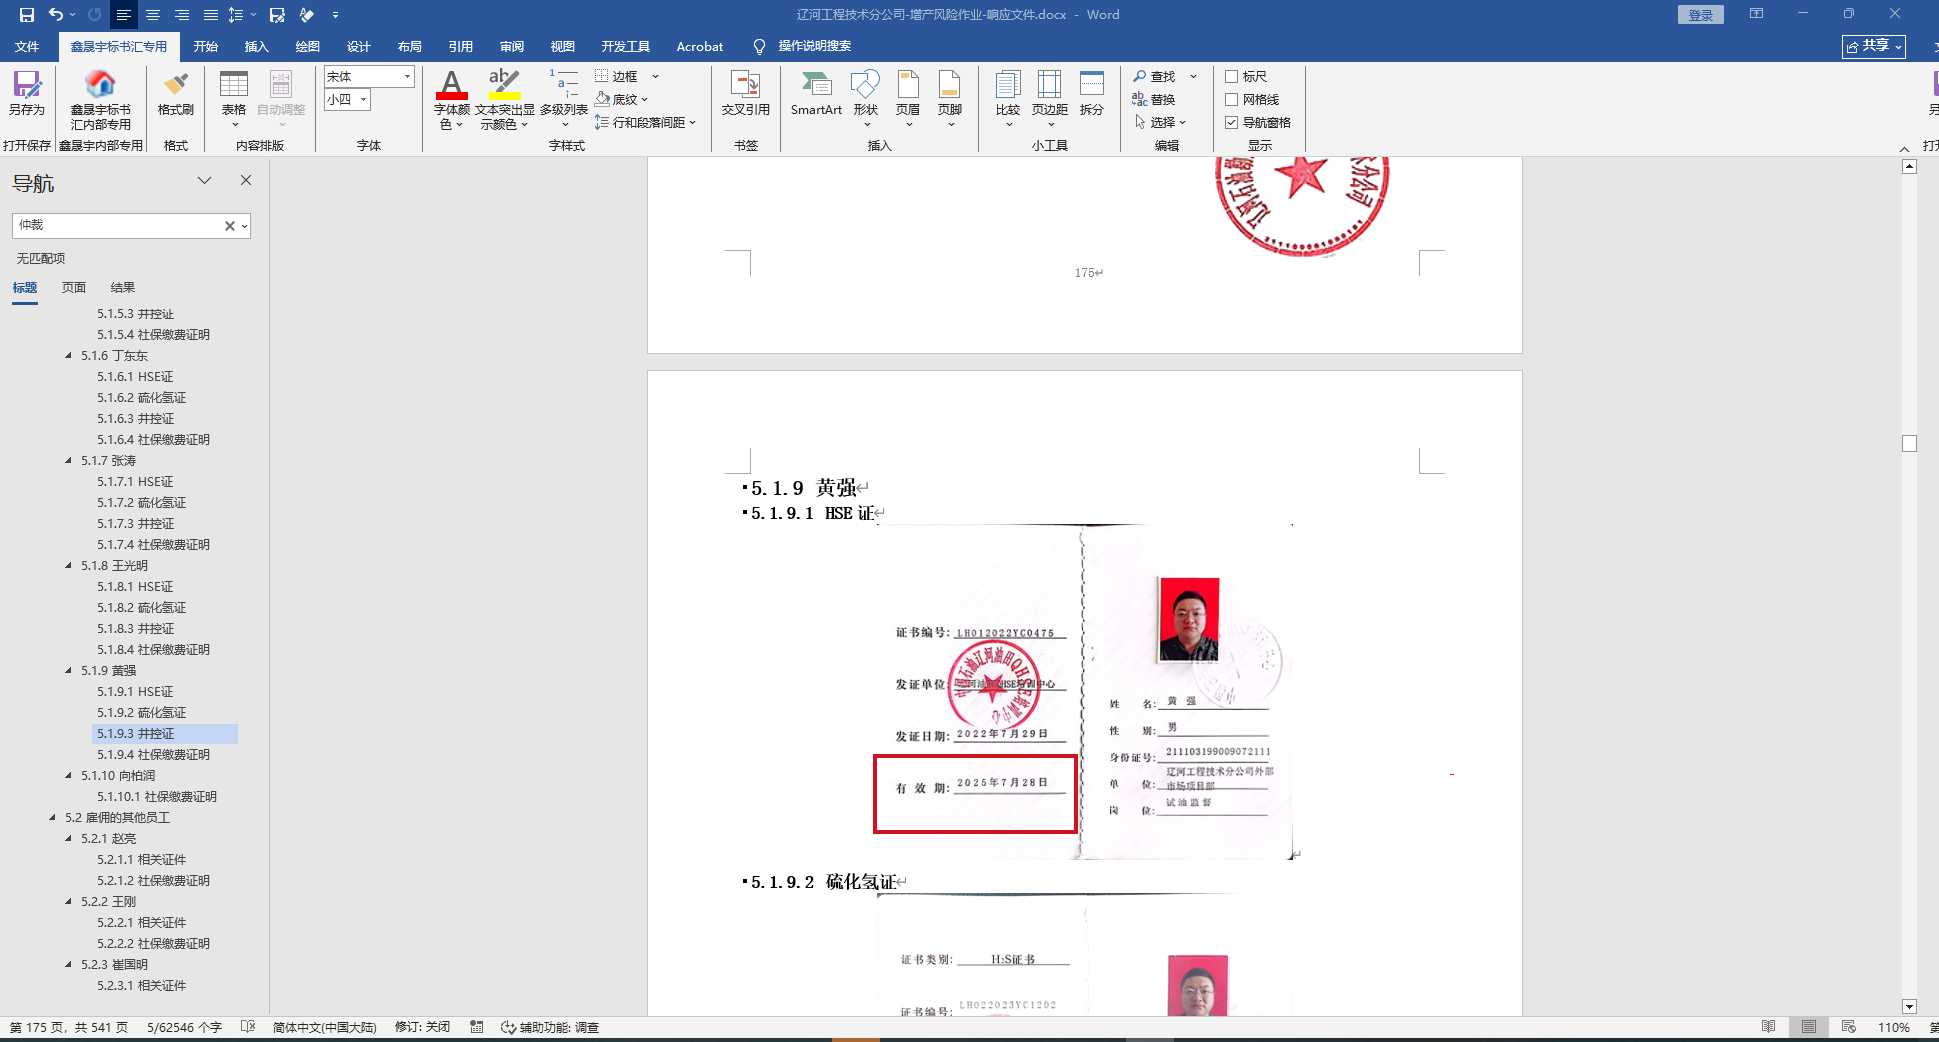
Task: Click the 110% zoom level indicator
Action: [1894, 1027]
